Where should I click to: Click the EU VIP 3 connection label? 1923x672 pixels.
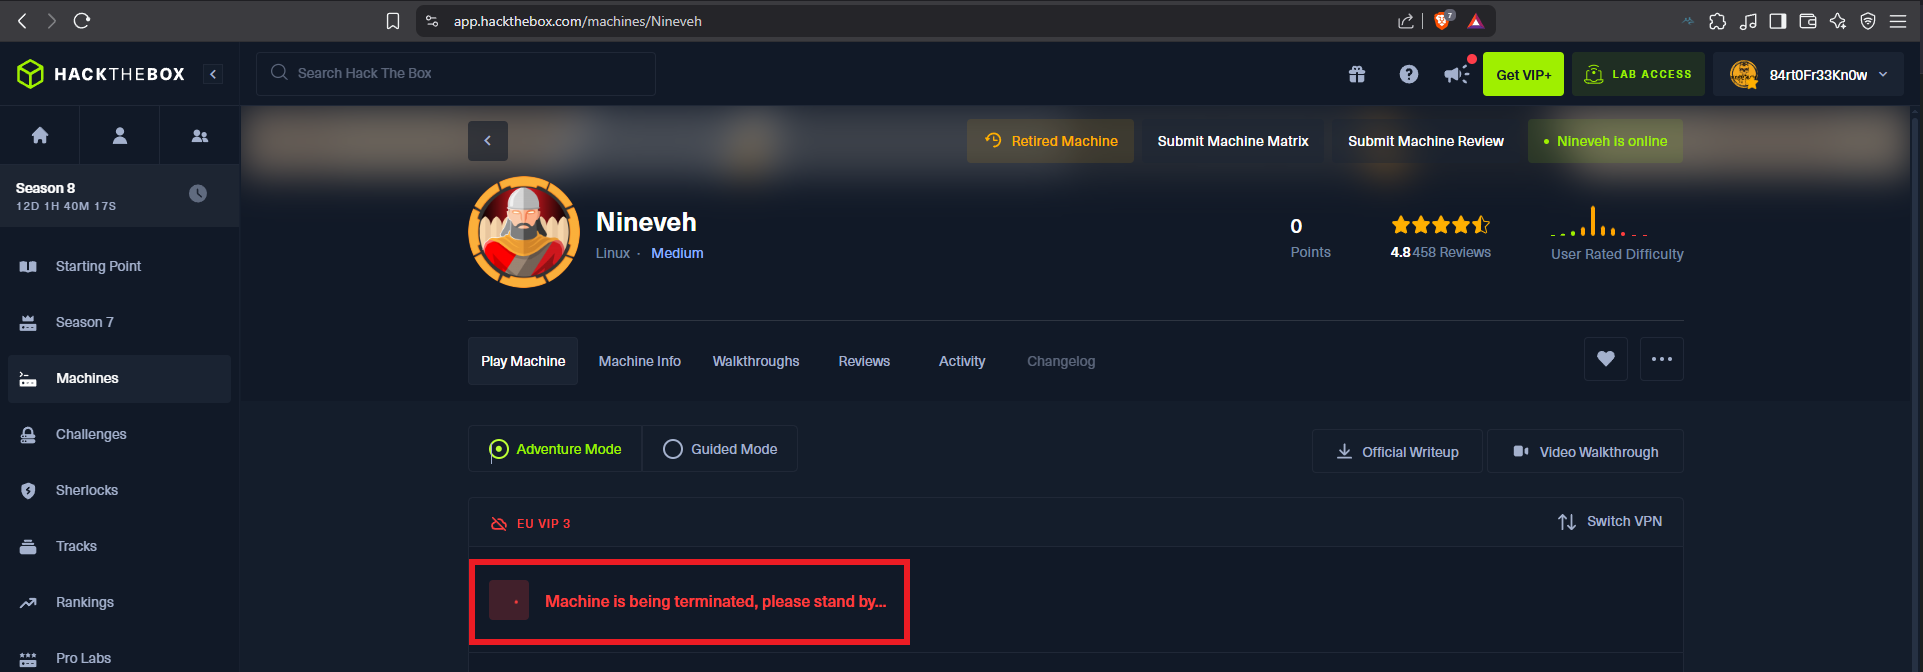530,523
